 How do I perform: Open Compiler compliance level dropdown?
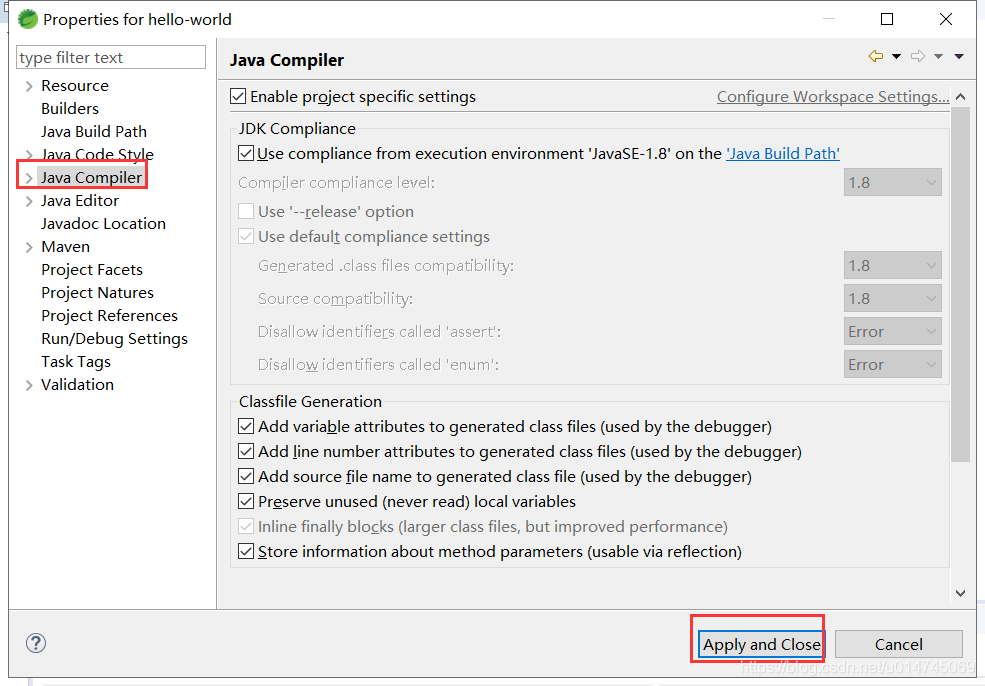coord(892,182)
